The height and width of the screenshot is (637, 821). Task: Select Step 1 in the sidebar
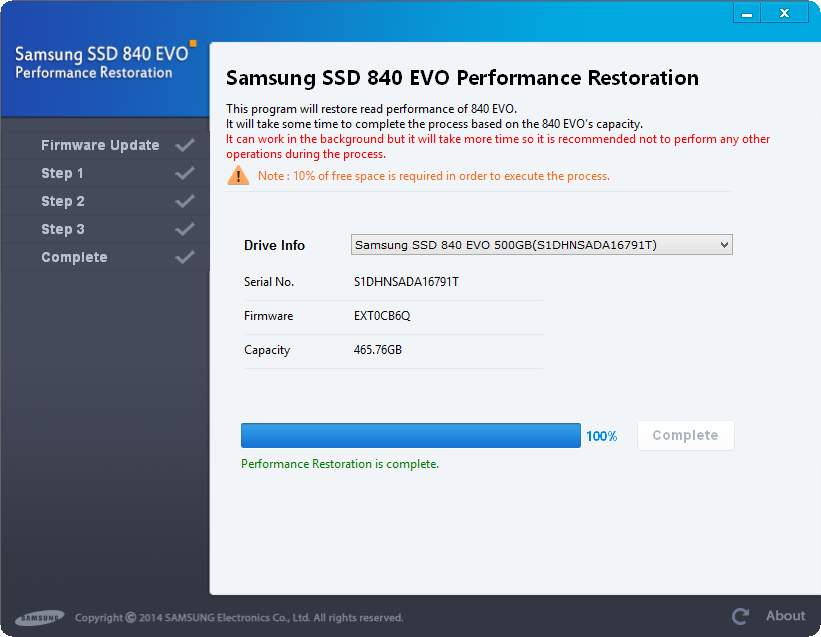point(62,173)
